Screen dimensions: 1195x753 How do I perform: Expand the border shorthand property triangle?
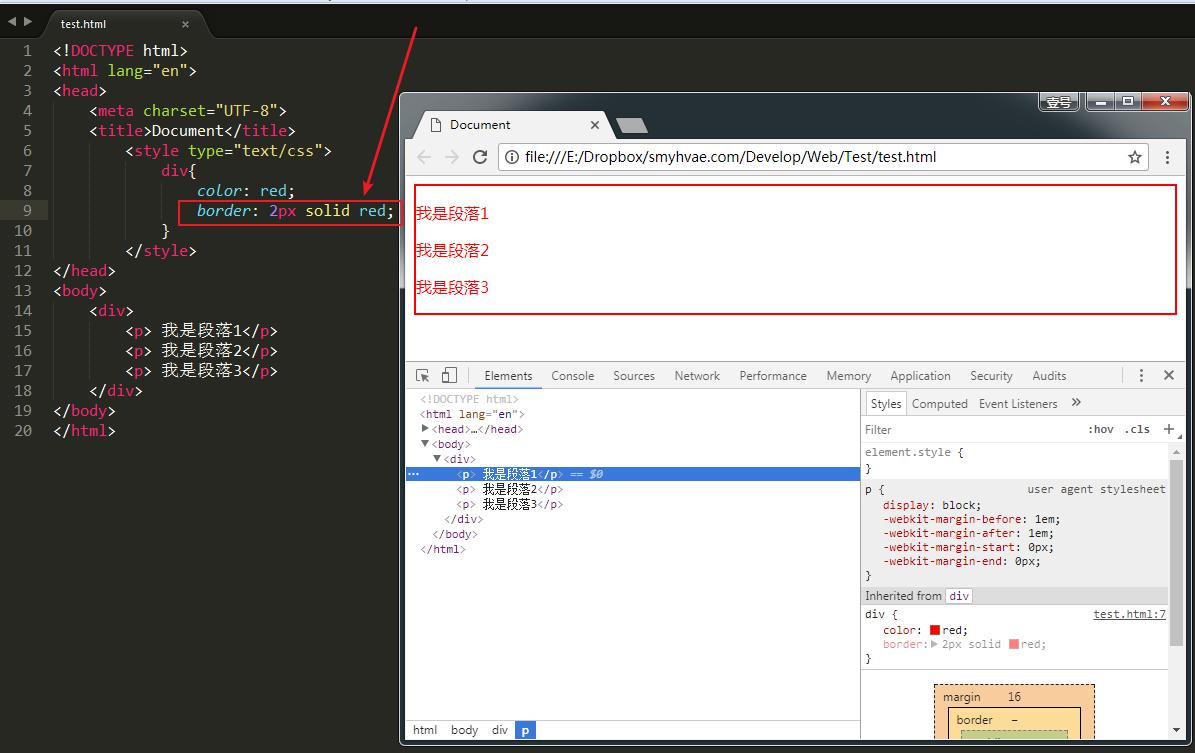click(934, 644)
